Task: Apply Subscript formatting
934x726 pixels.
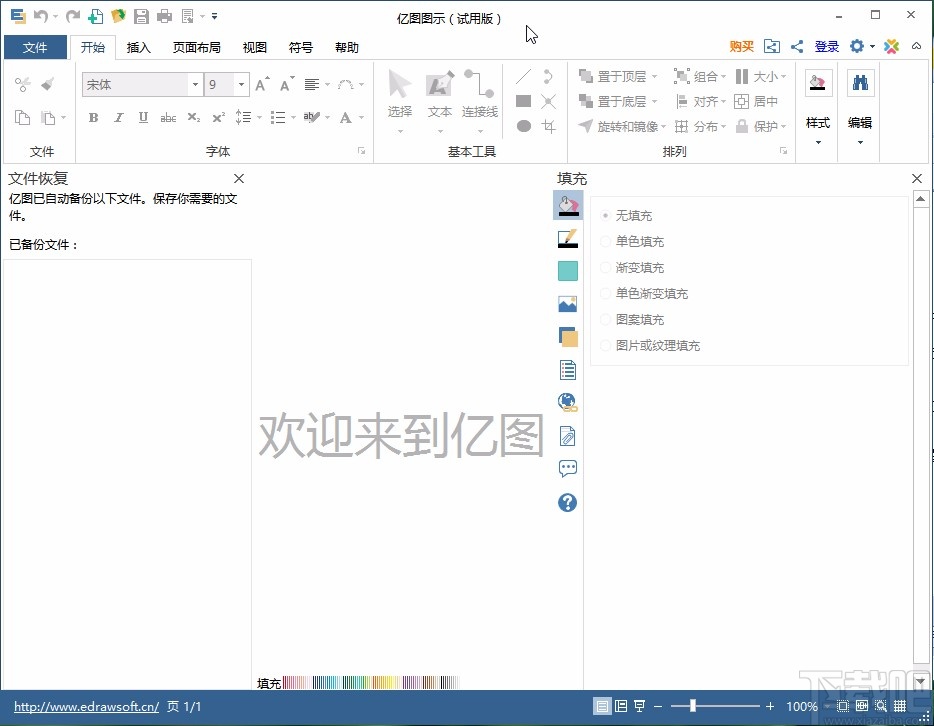Action: click(x=194, y=117)
